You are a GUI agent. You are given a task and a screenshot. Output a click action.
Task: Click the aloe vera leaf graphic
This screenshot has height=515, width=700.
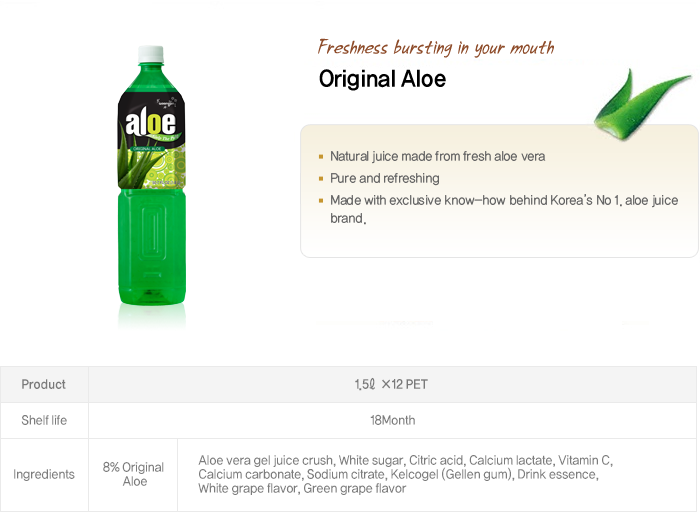pos(642,104)
